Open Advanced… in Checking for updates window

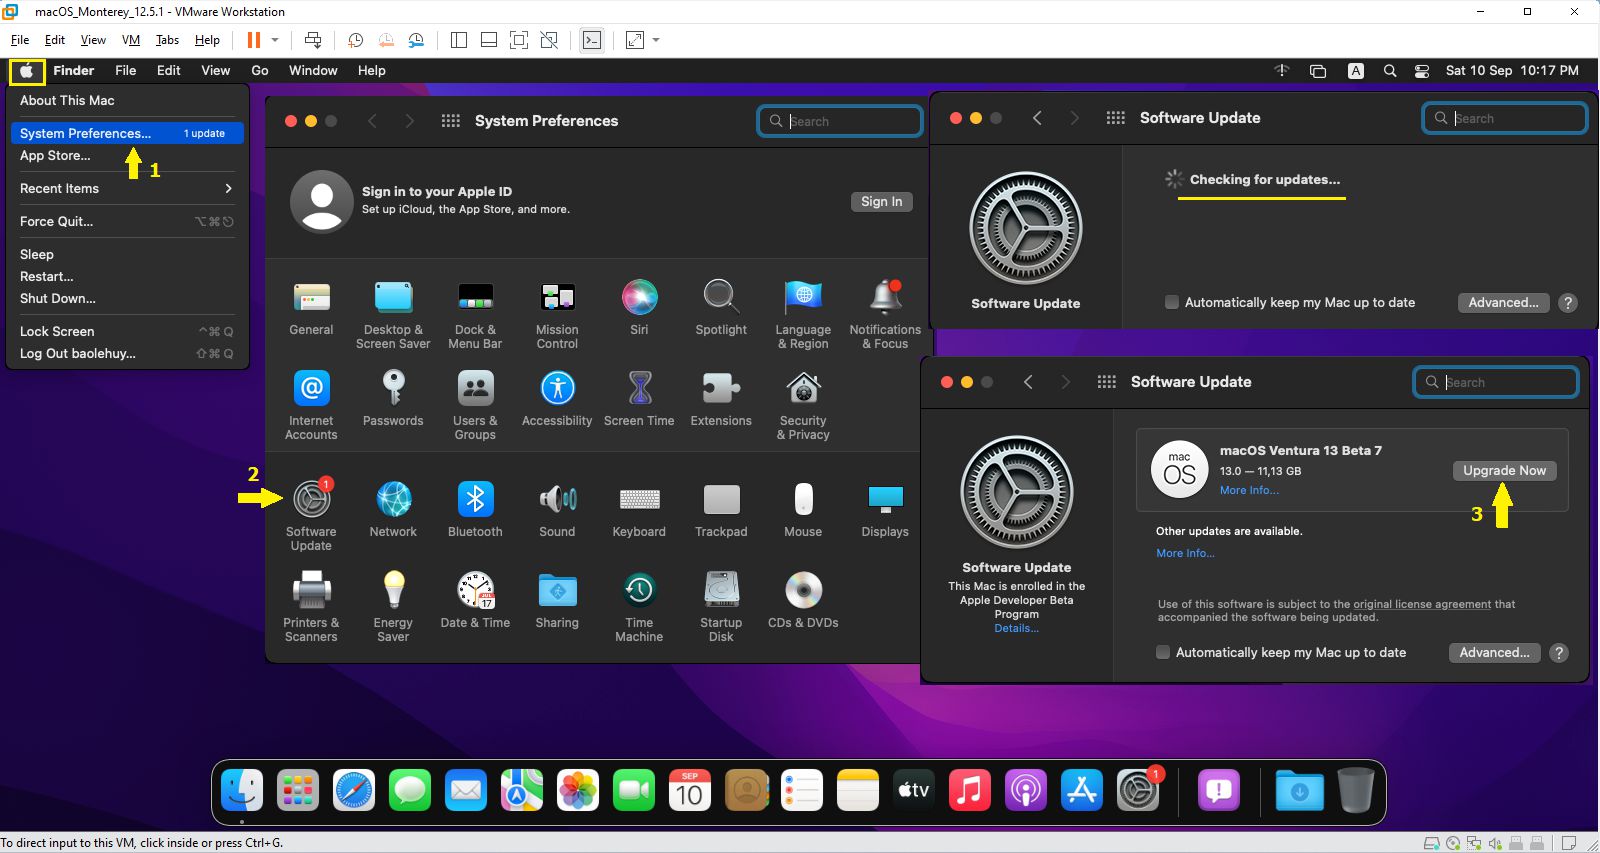1503,302
